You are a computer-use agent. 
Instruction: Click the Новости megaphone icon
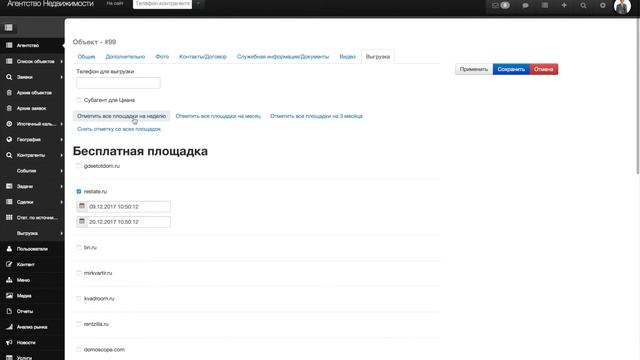point(9,342)
